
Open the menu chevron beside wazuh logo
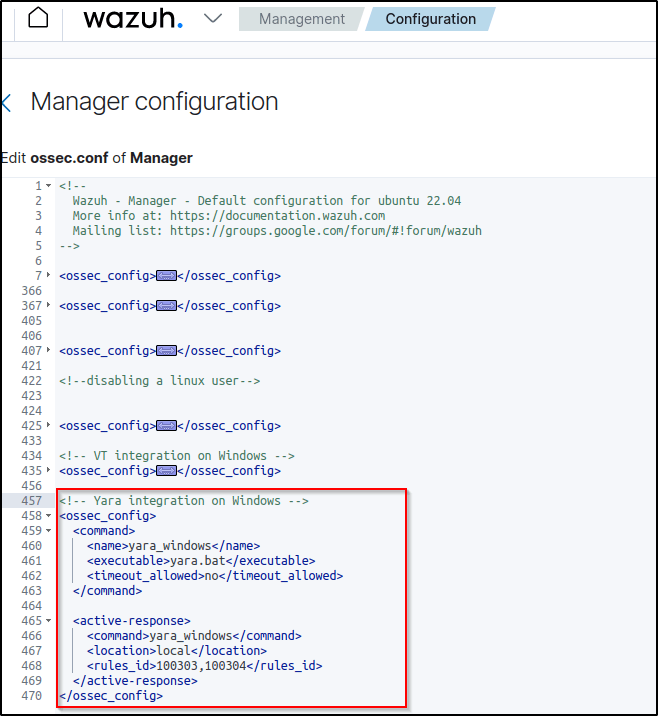click(x=213, y=18)
